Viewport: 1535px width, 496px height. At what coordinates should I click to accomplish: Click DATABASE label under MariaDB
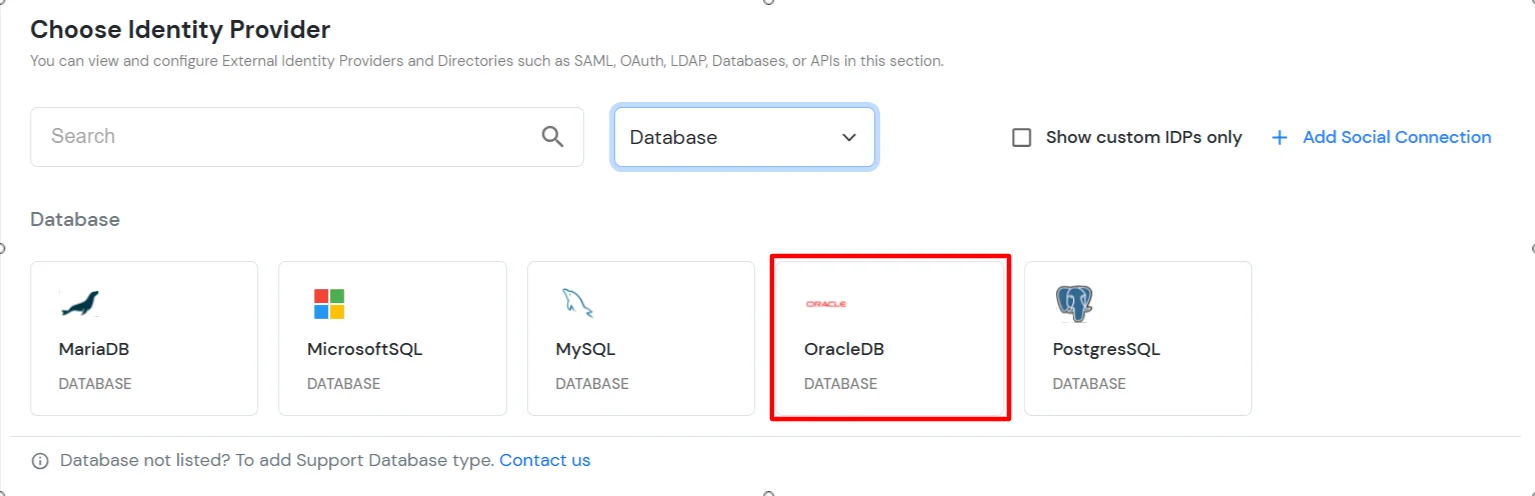coord(95,384)
